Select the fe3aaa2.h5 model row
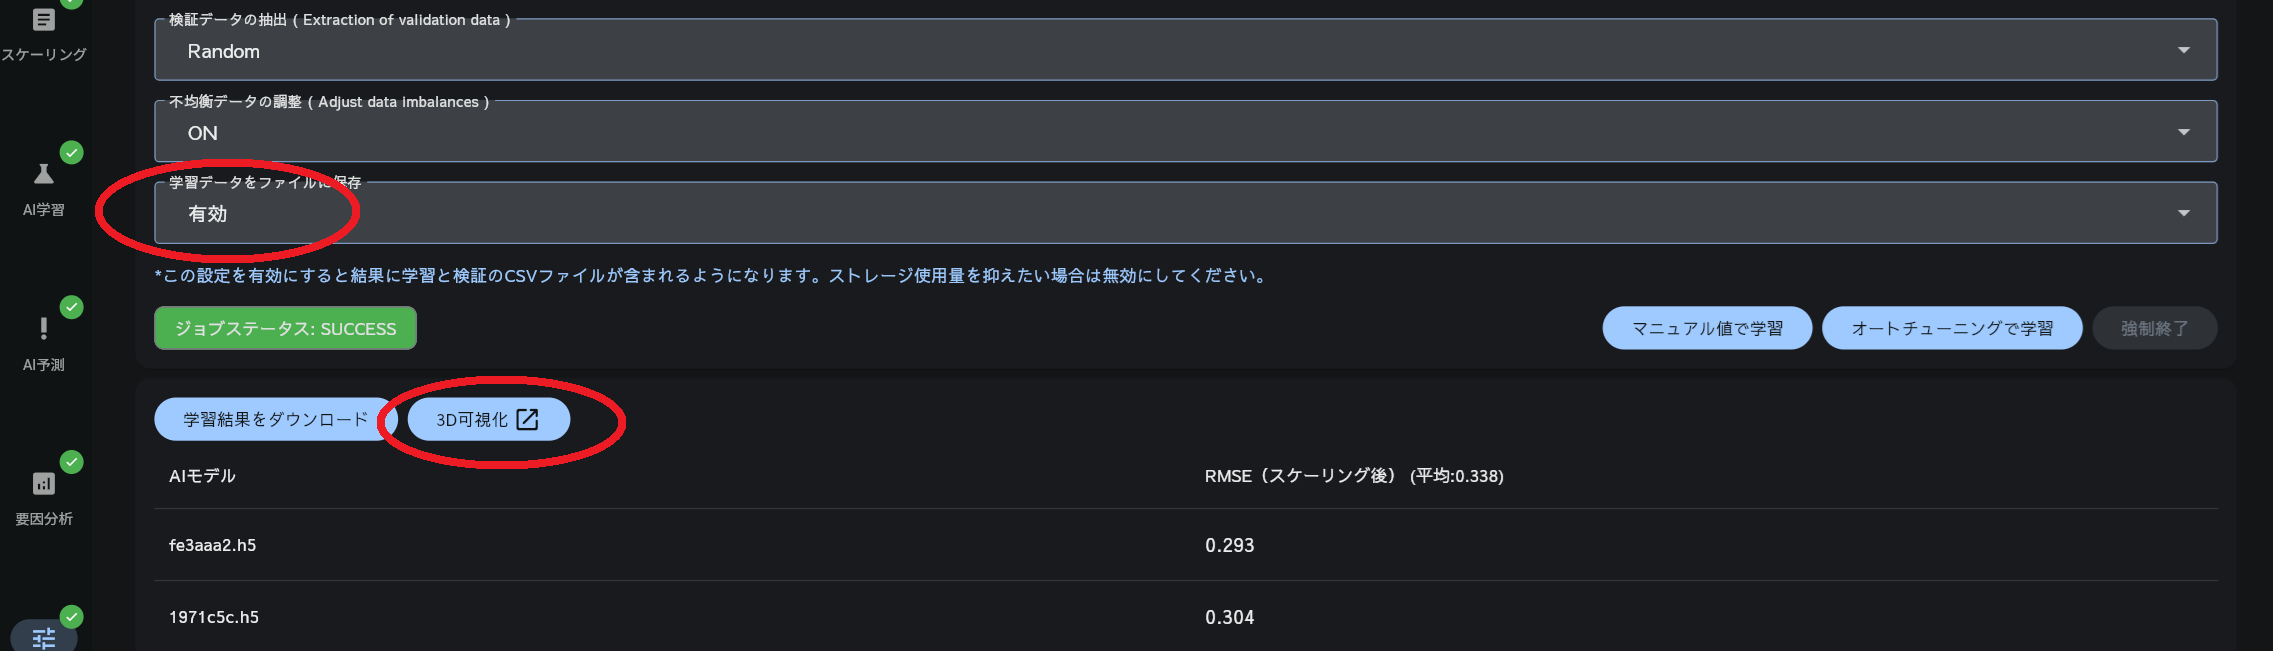 point(213,545)
